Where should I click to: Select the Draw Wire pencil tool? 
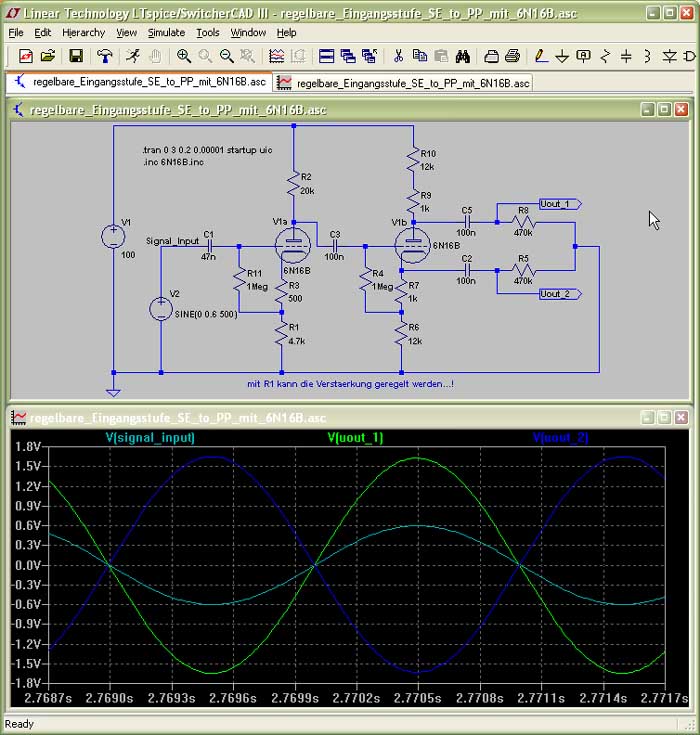pos(541,56)
